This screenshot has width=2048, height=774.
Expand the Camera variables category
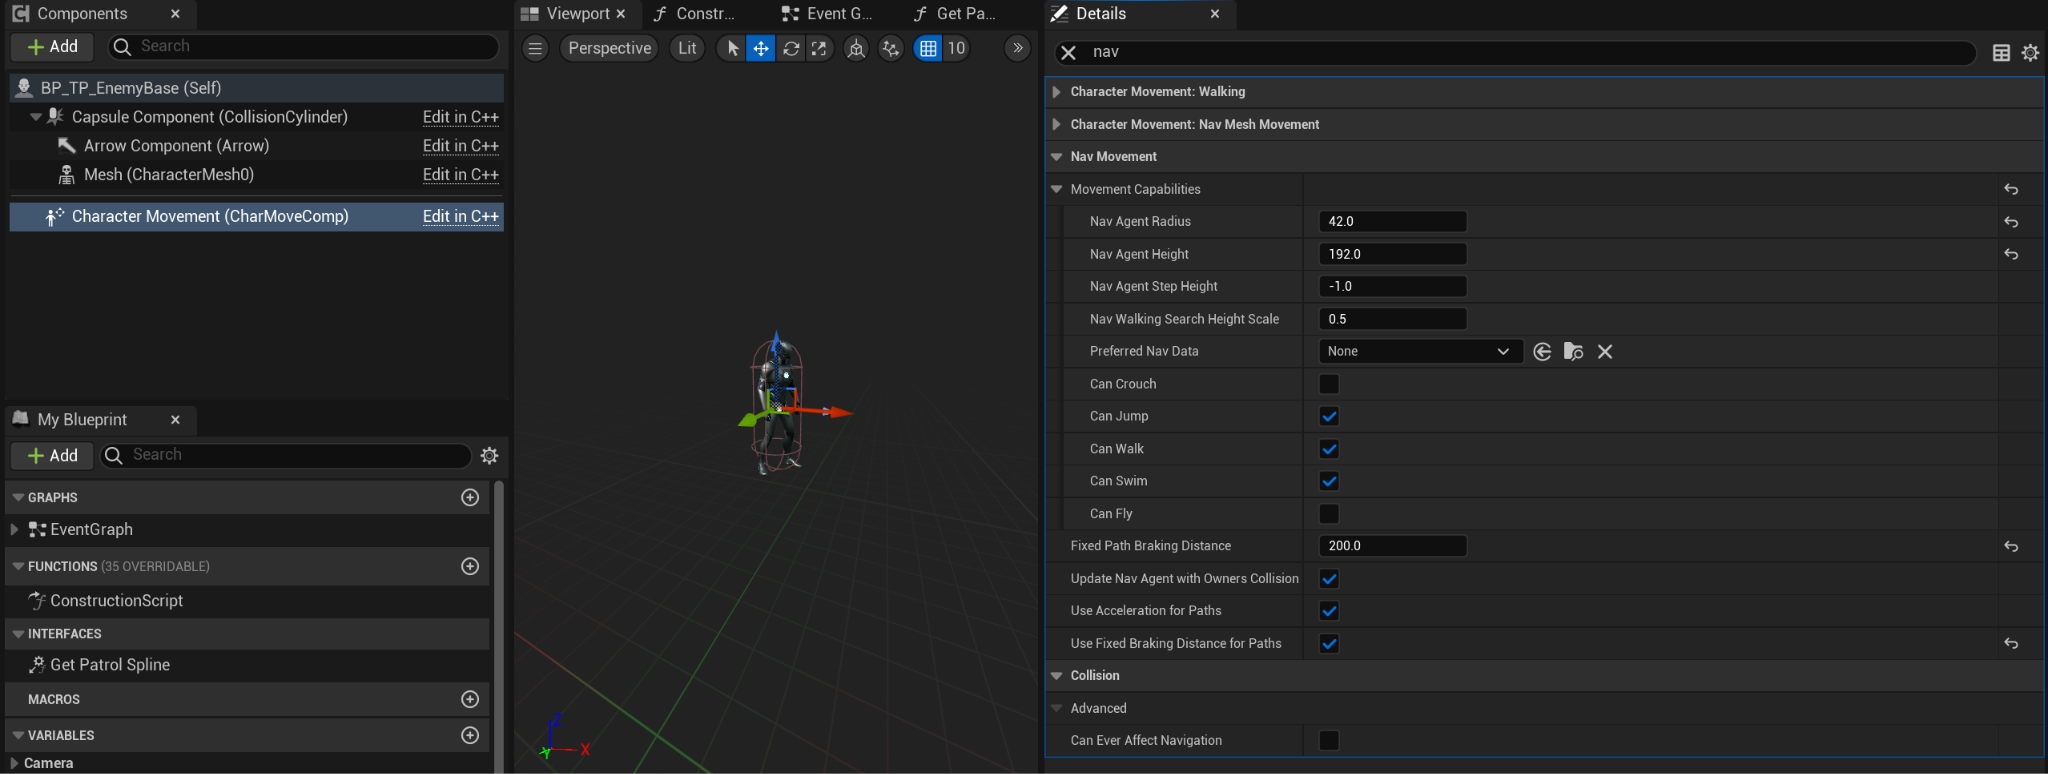14,763
